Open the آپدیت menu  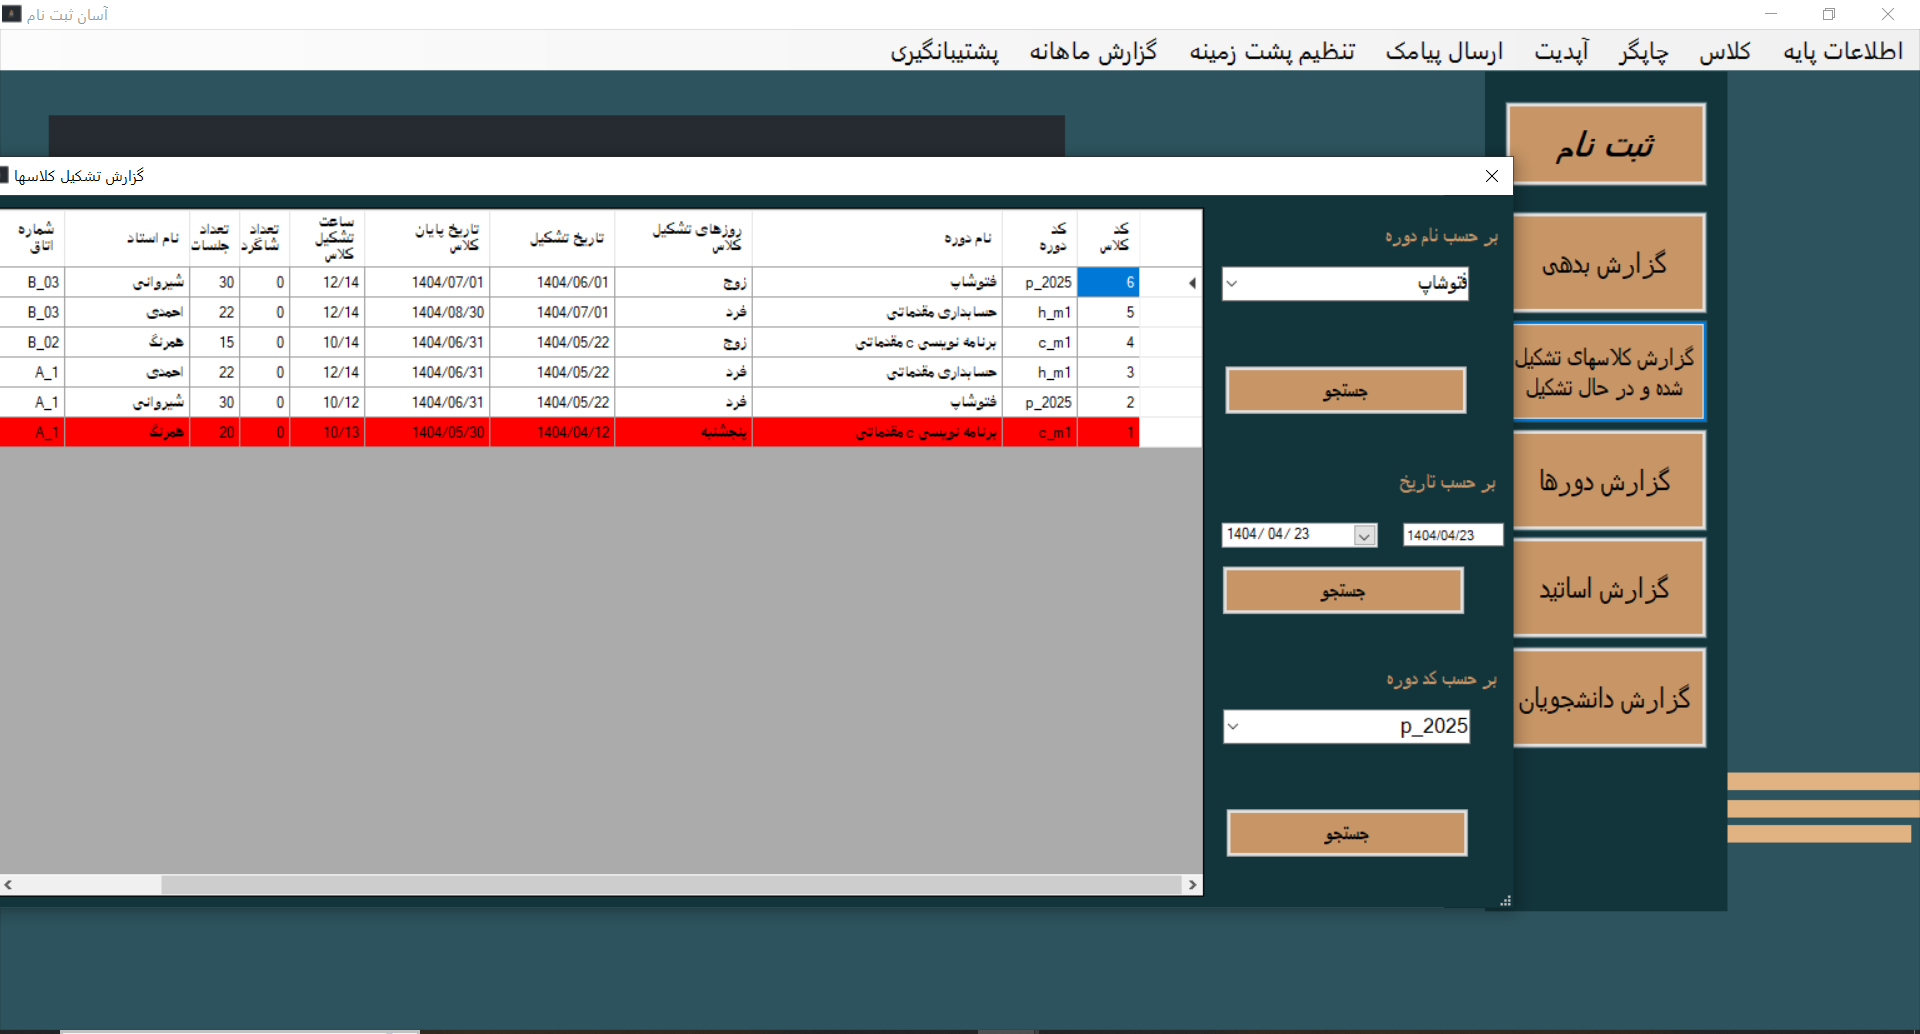coord(1562,51)
